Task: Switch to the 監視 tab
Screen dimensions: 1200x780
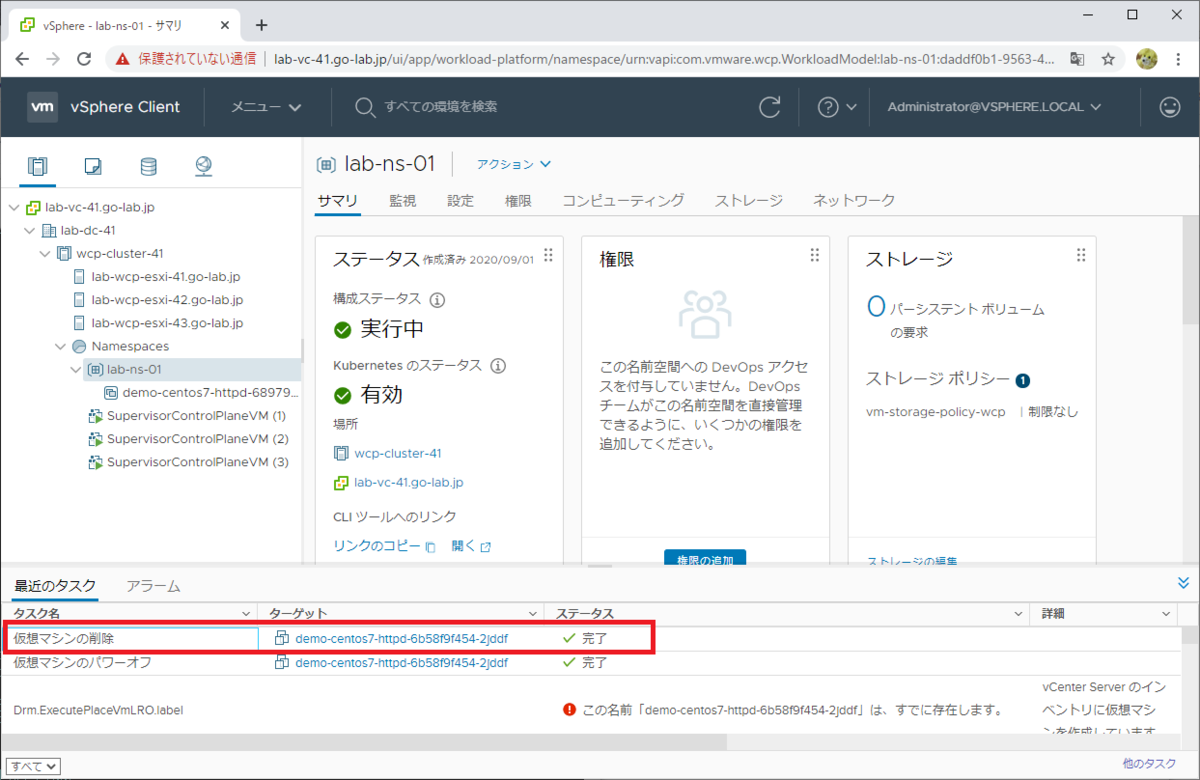Action: (x=402, y=201)
